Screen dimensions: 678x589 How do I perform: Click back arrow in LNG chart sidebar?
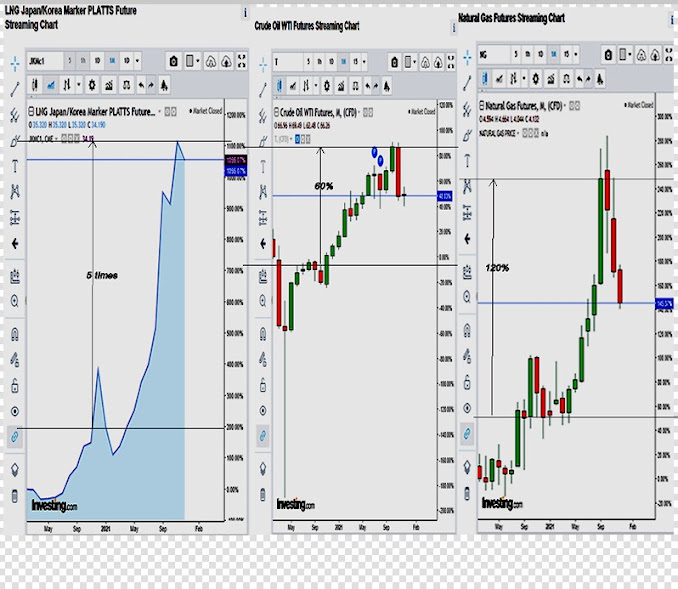click(15, 243)
